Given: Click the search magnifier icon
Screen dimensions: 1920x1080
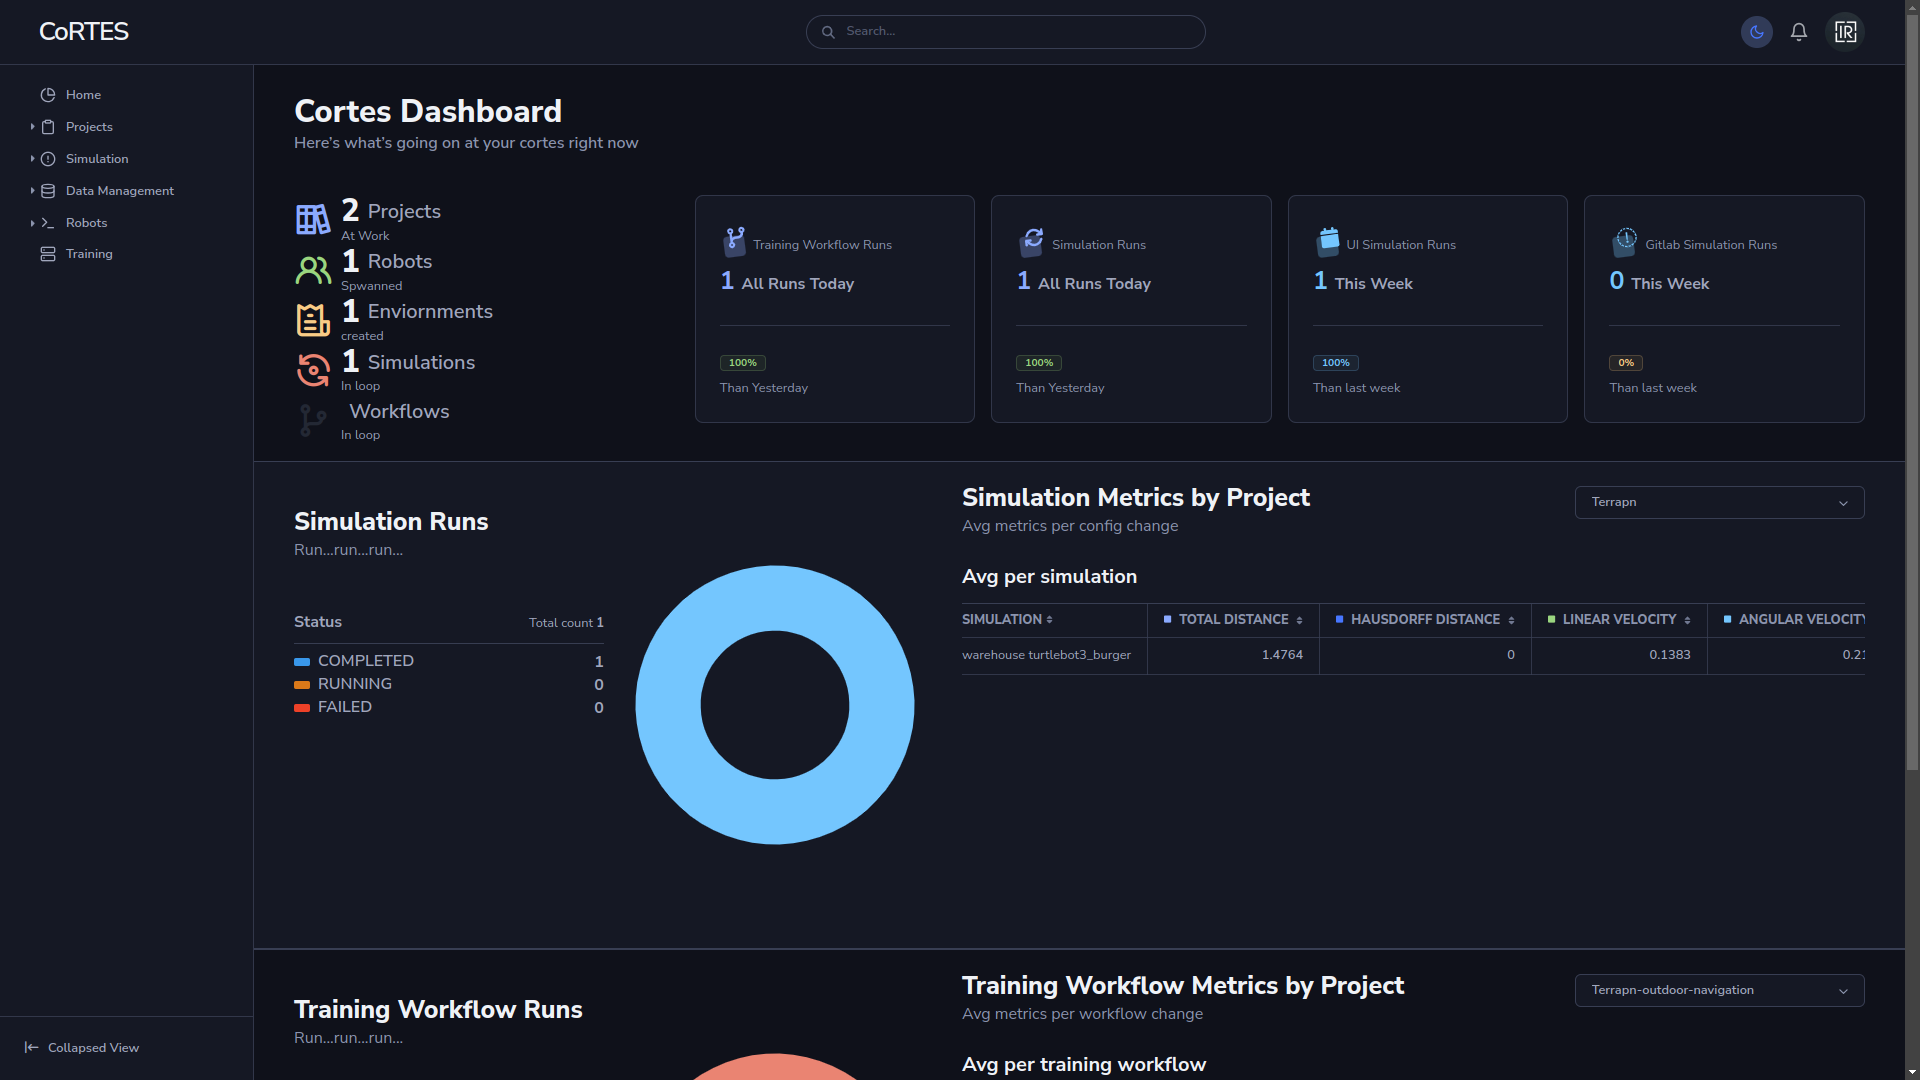Looking at the screenshot, I should click(828, 32).
